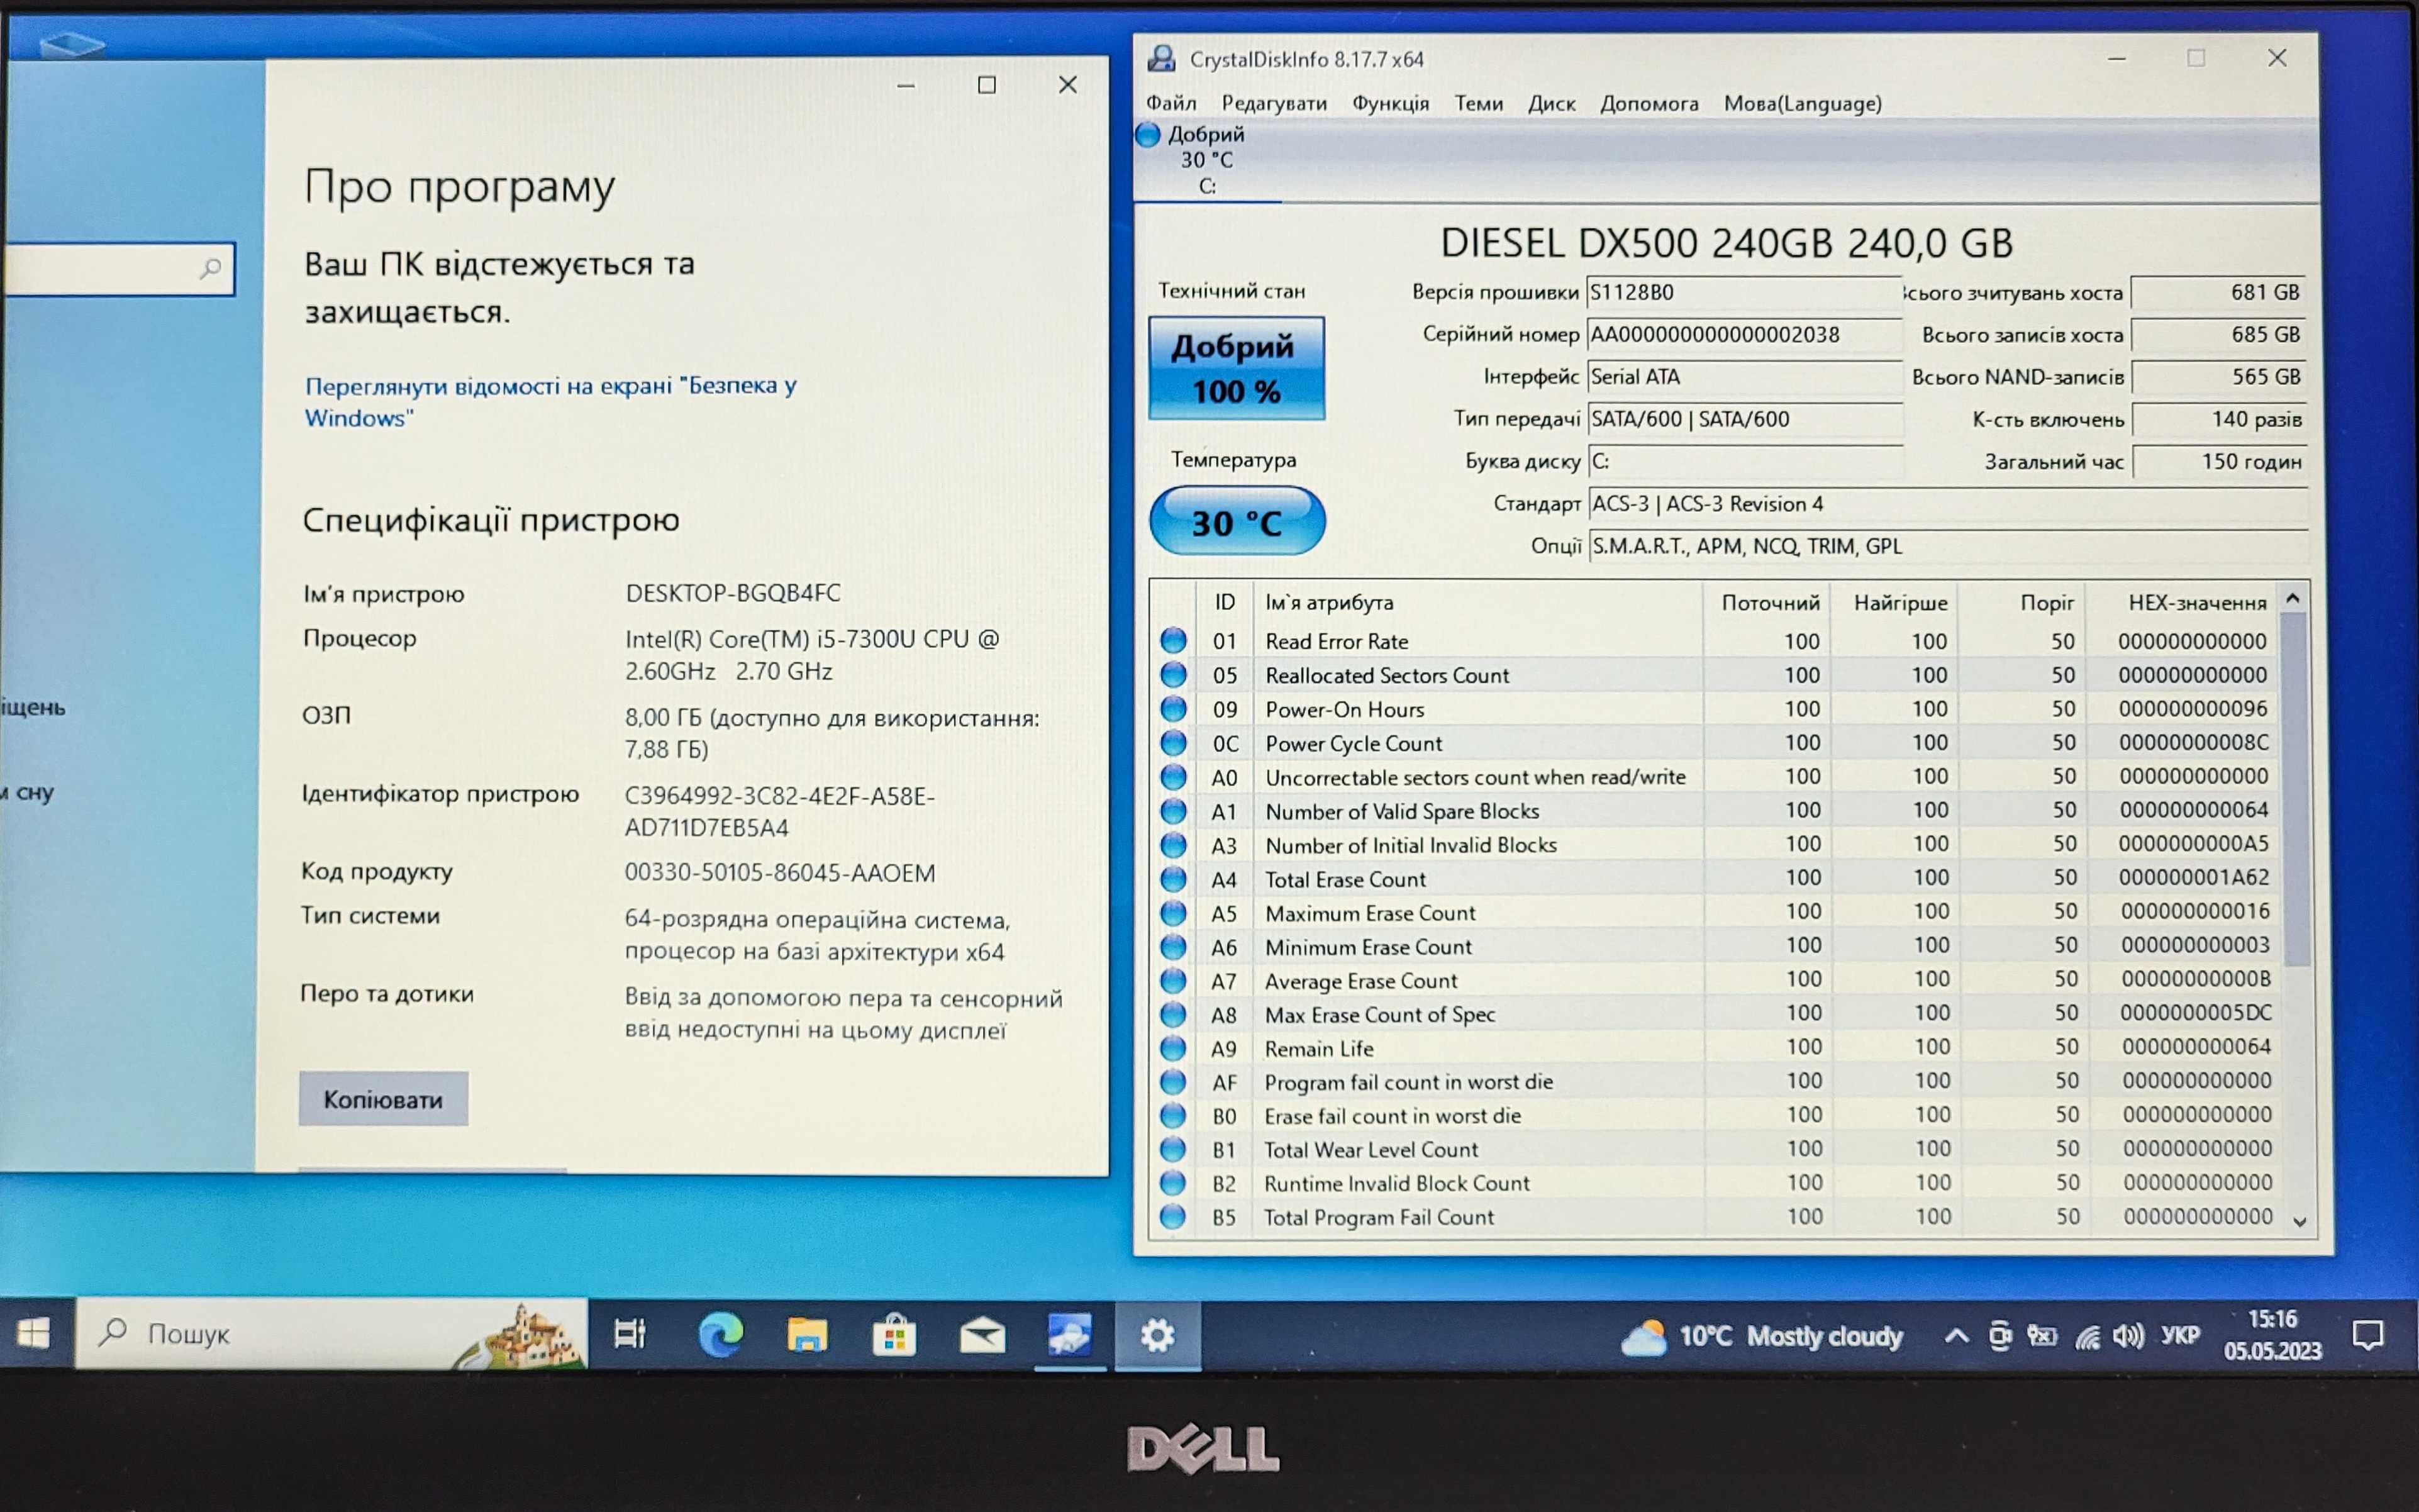
Task: Click the Meet Now tray icon
Action: point(1999,1336)
